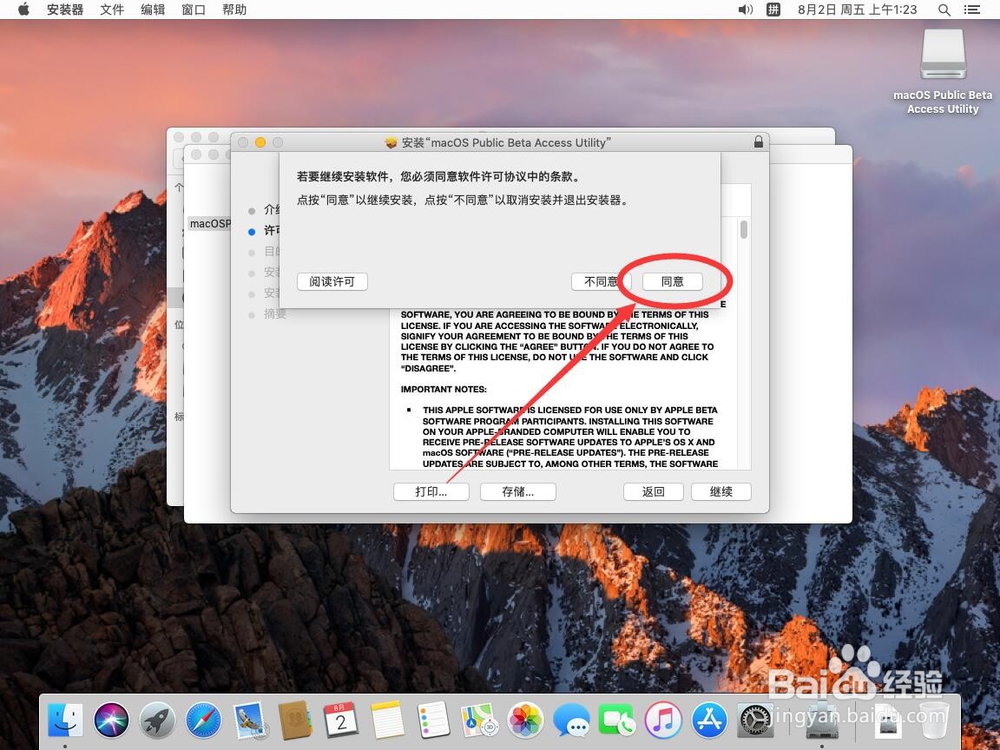The width and height of the screenshot is (1000, 750).
Task: Open Safari compass icon in Dock
Action: (x=203, y=721)
